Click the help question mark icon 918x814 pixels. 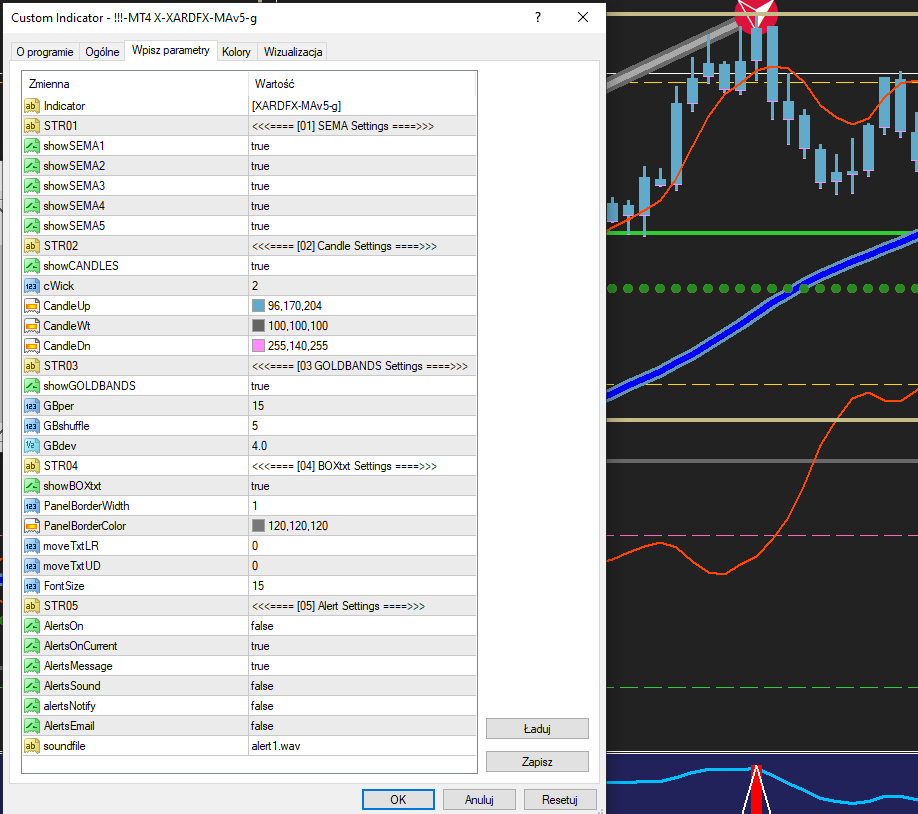pyautogui.click(x=538, y=18)
